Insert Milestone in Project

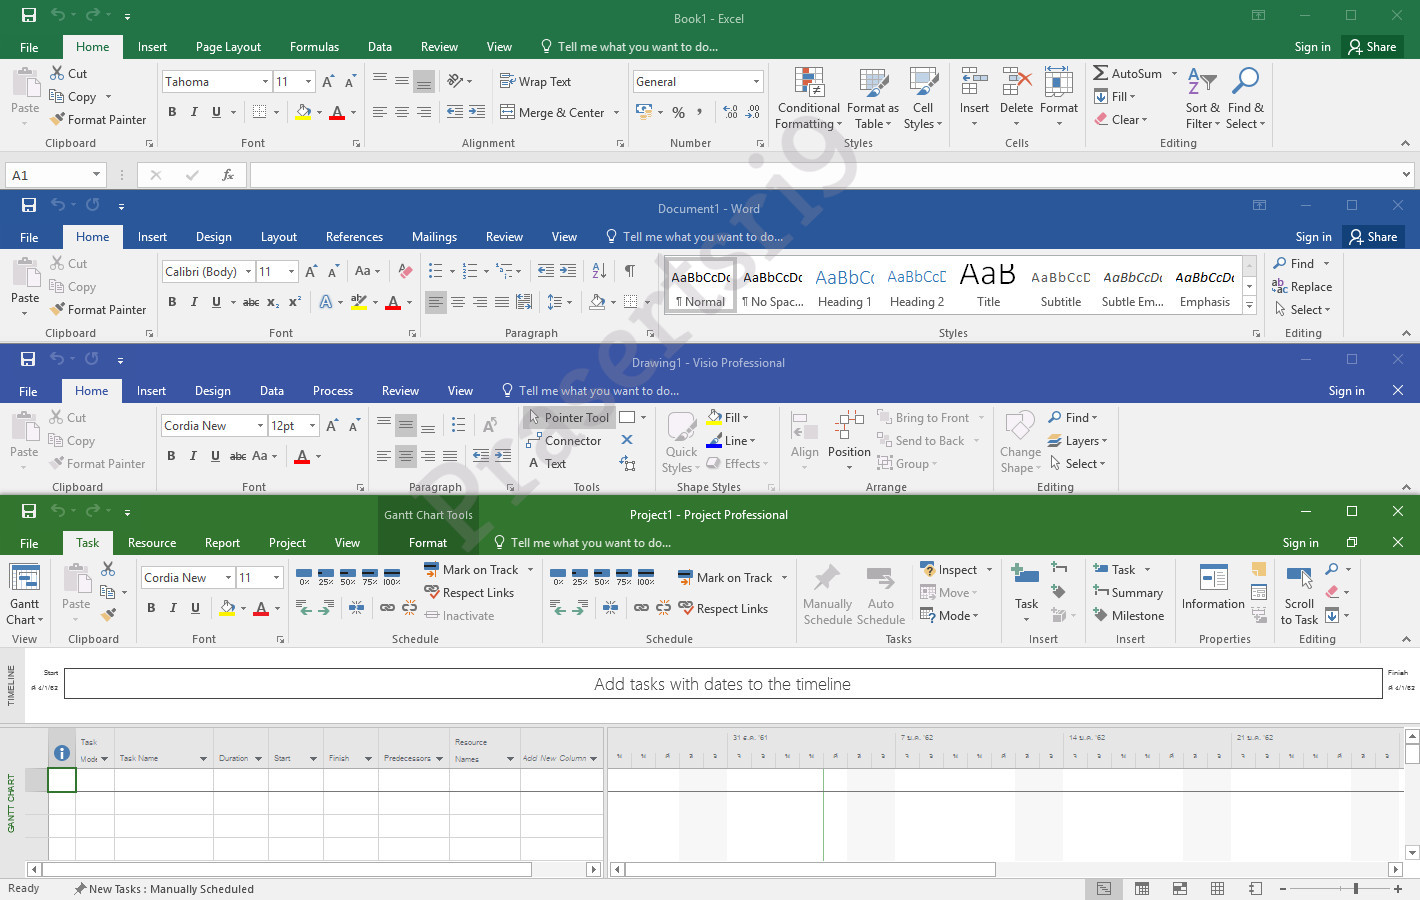click(1128, 616)
